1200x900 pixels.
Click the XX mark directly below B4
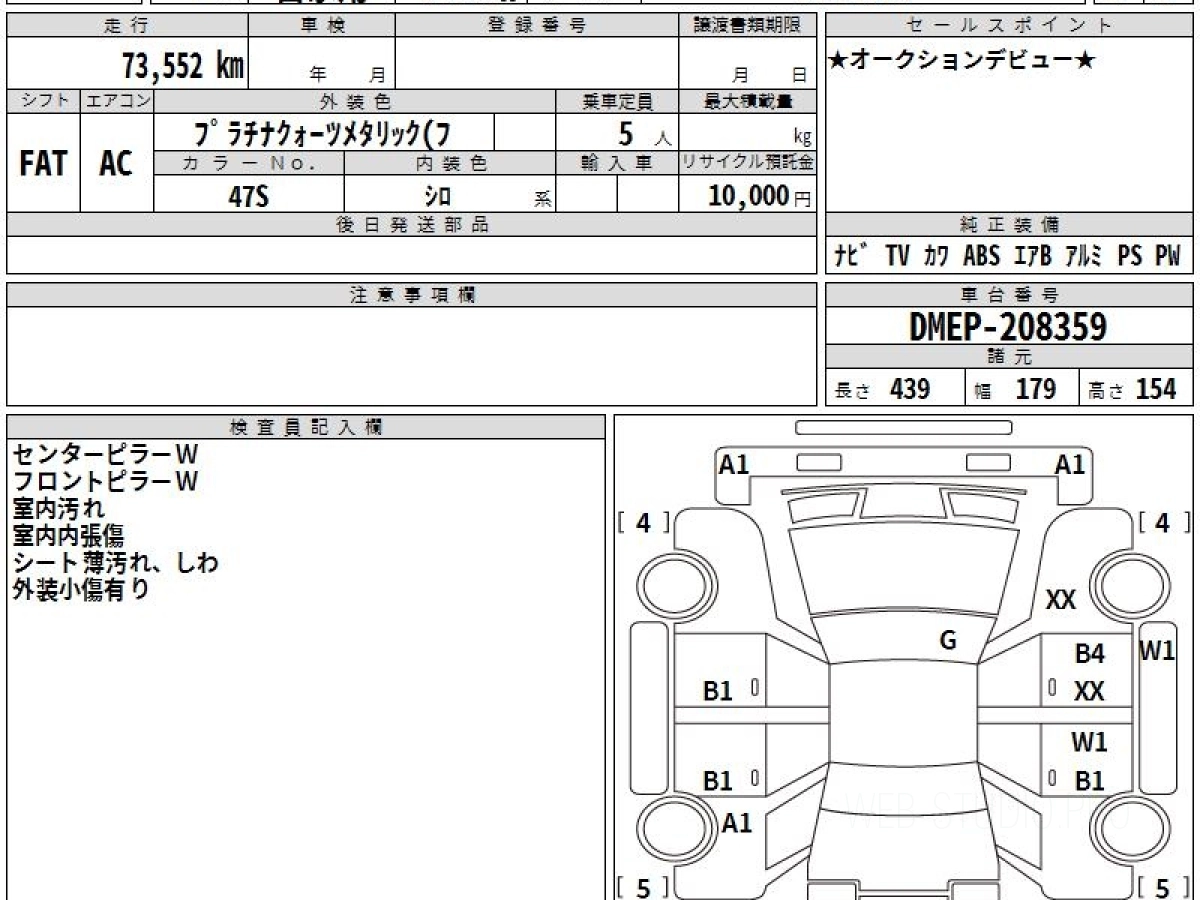point(1089,691)
